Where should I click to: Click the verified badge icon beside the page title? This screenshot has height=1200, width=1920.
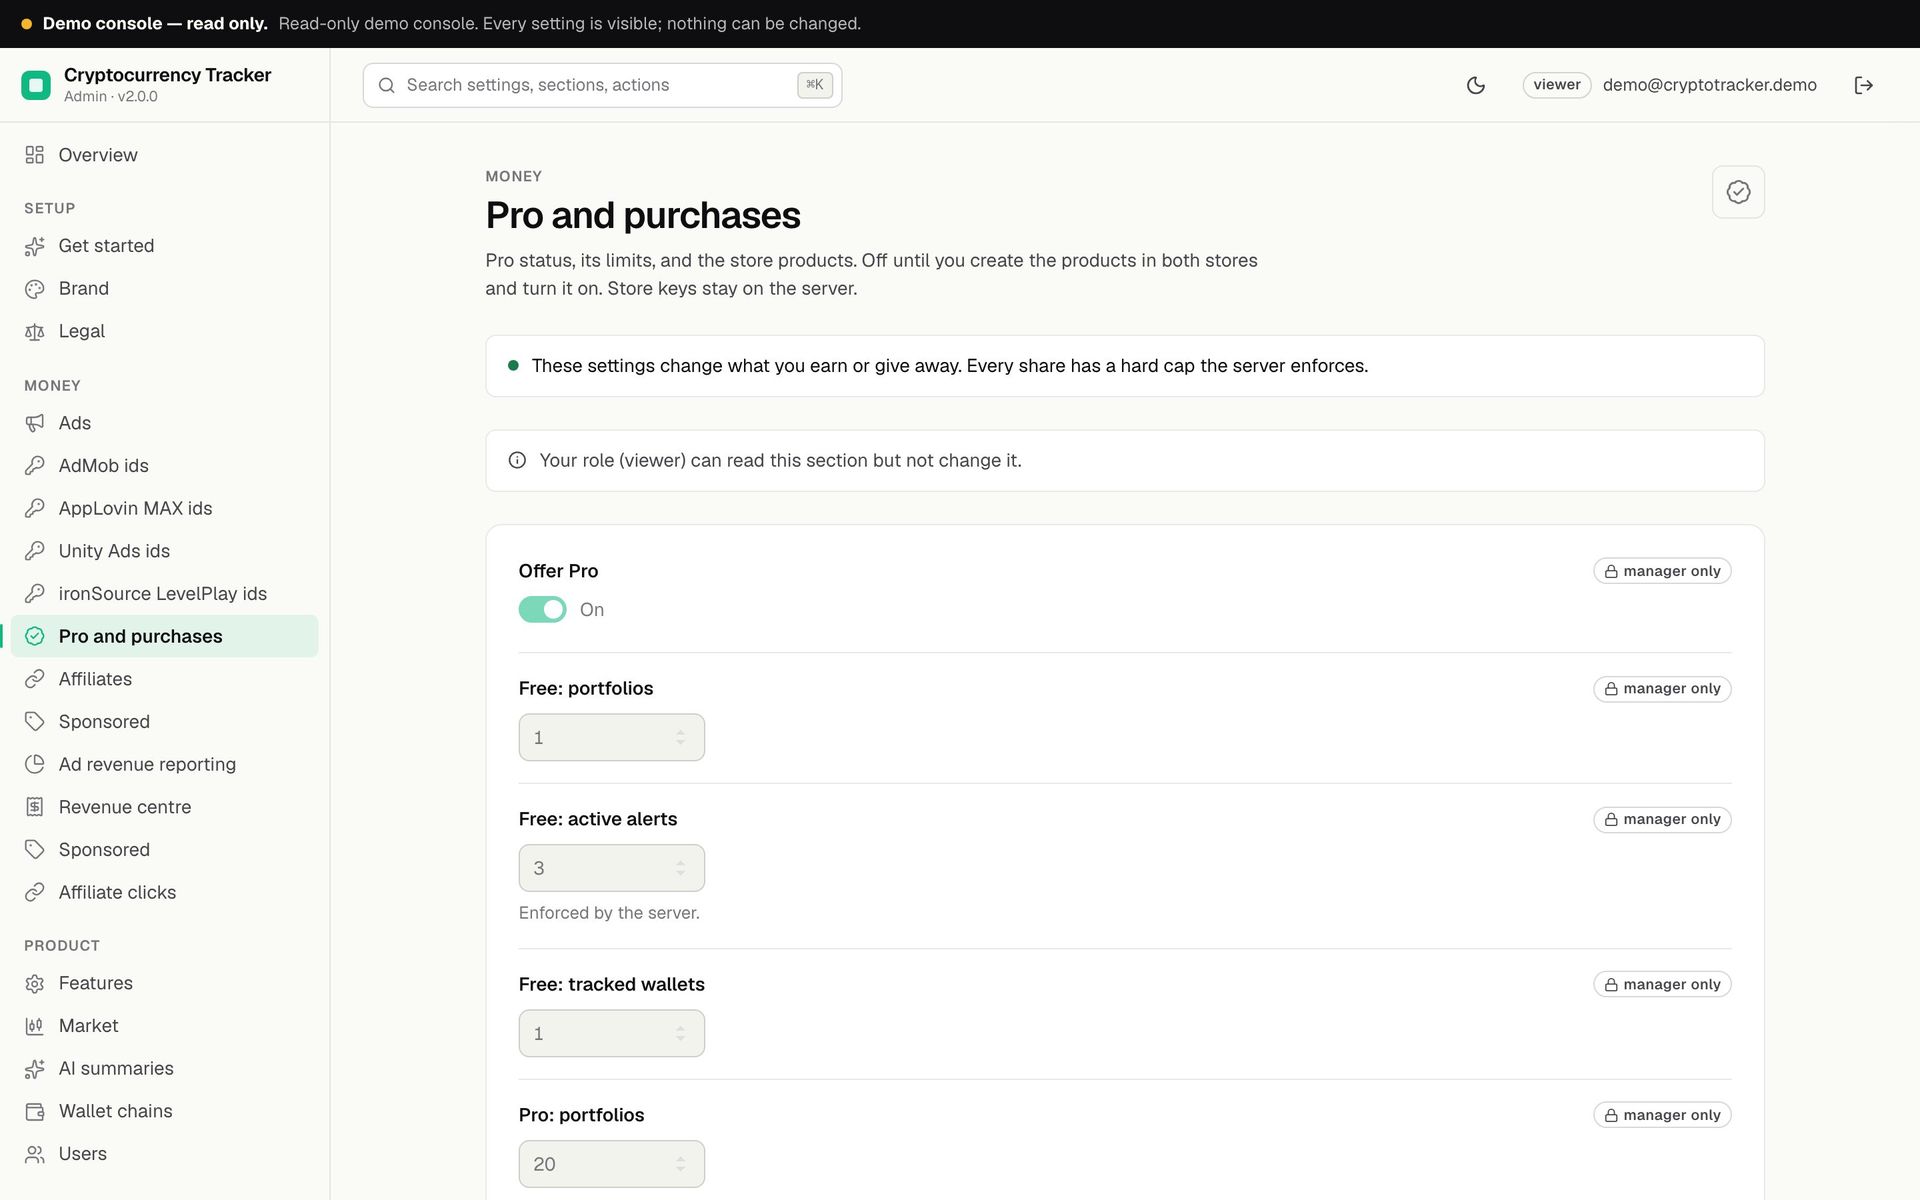pyautogui.click(x=1738, y=192)
